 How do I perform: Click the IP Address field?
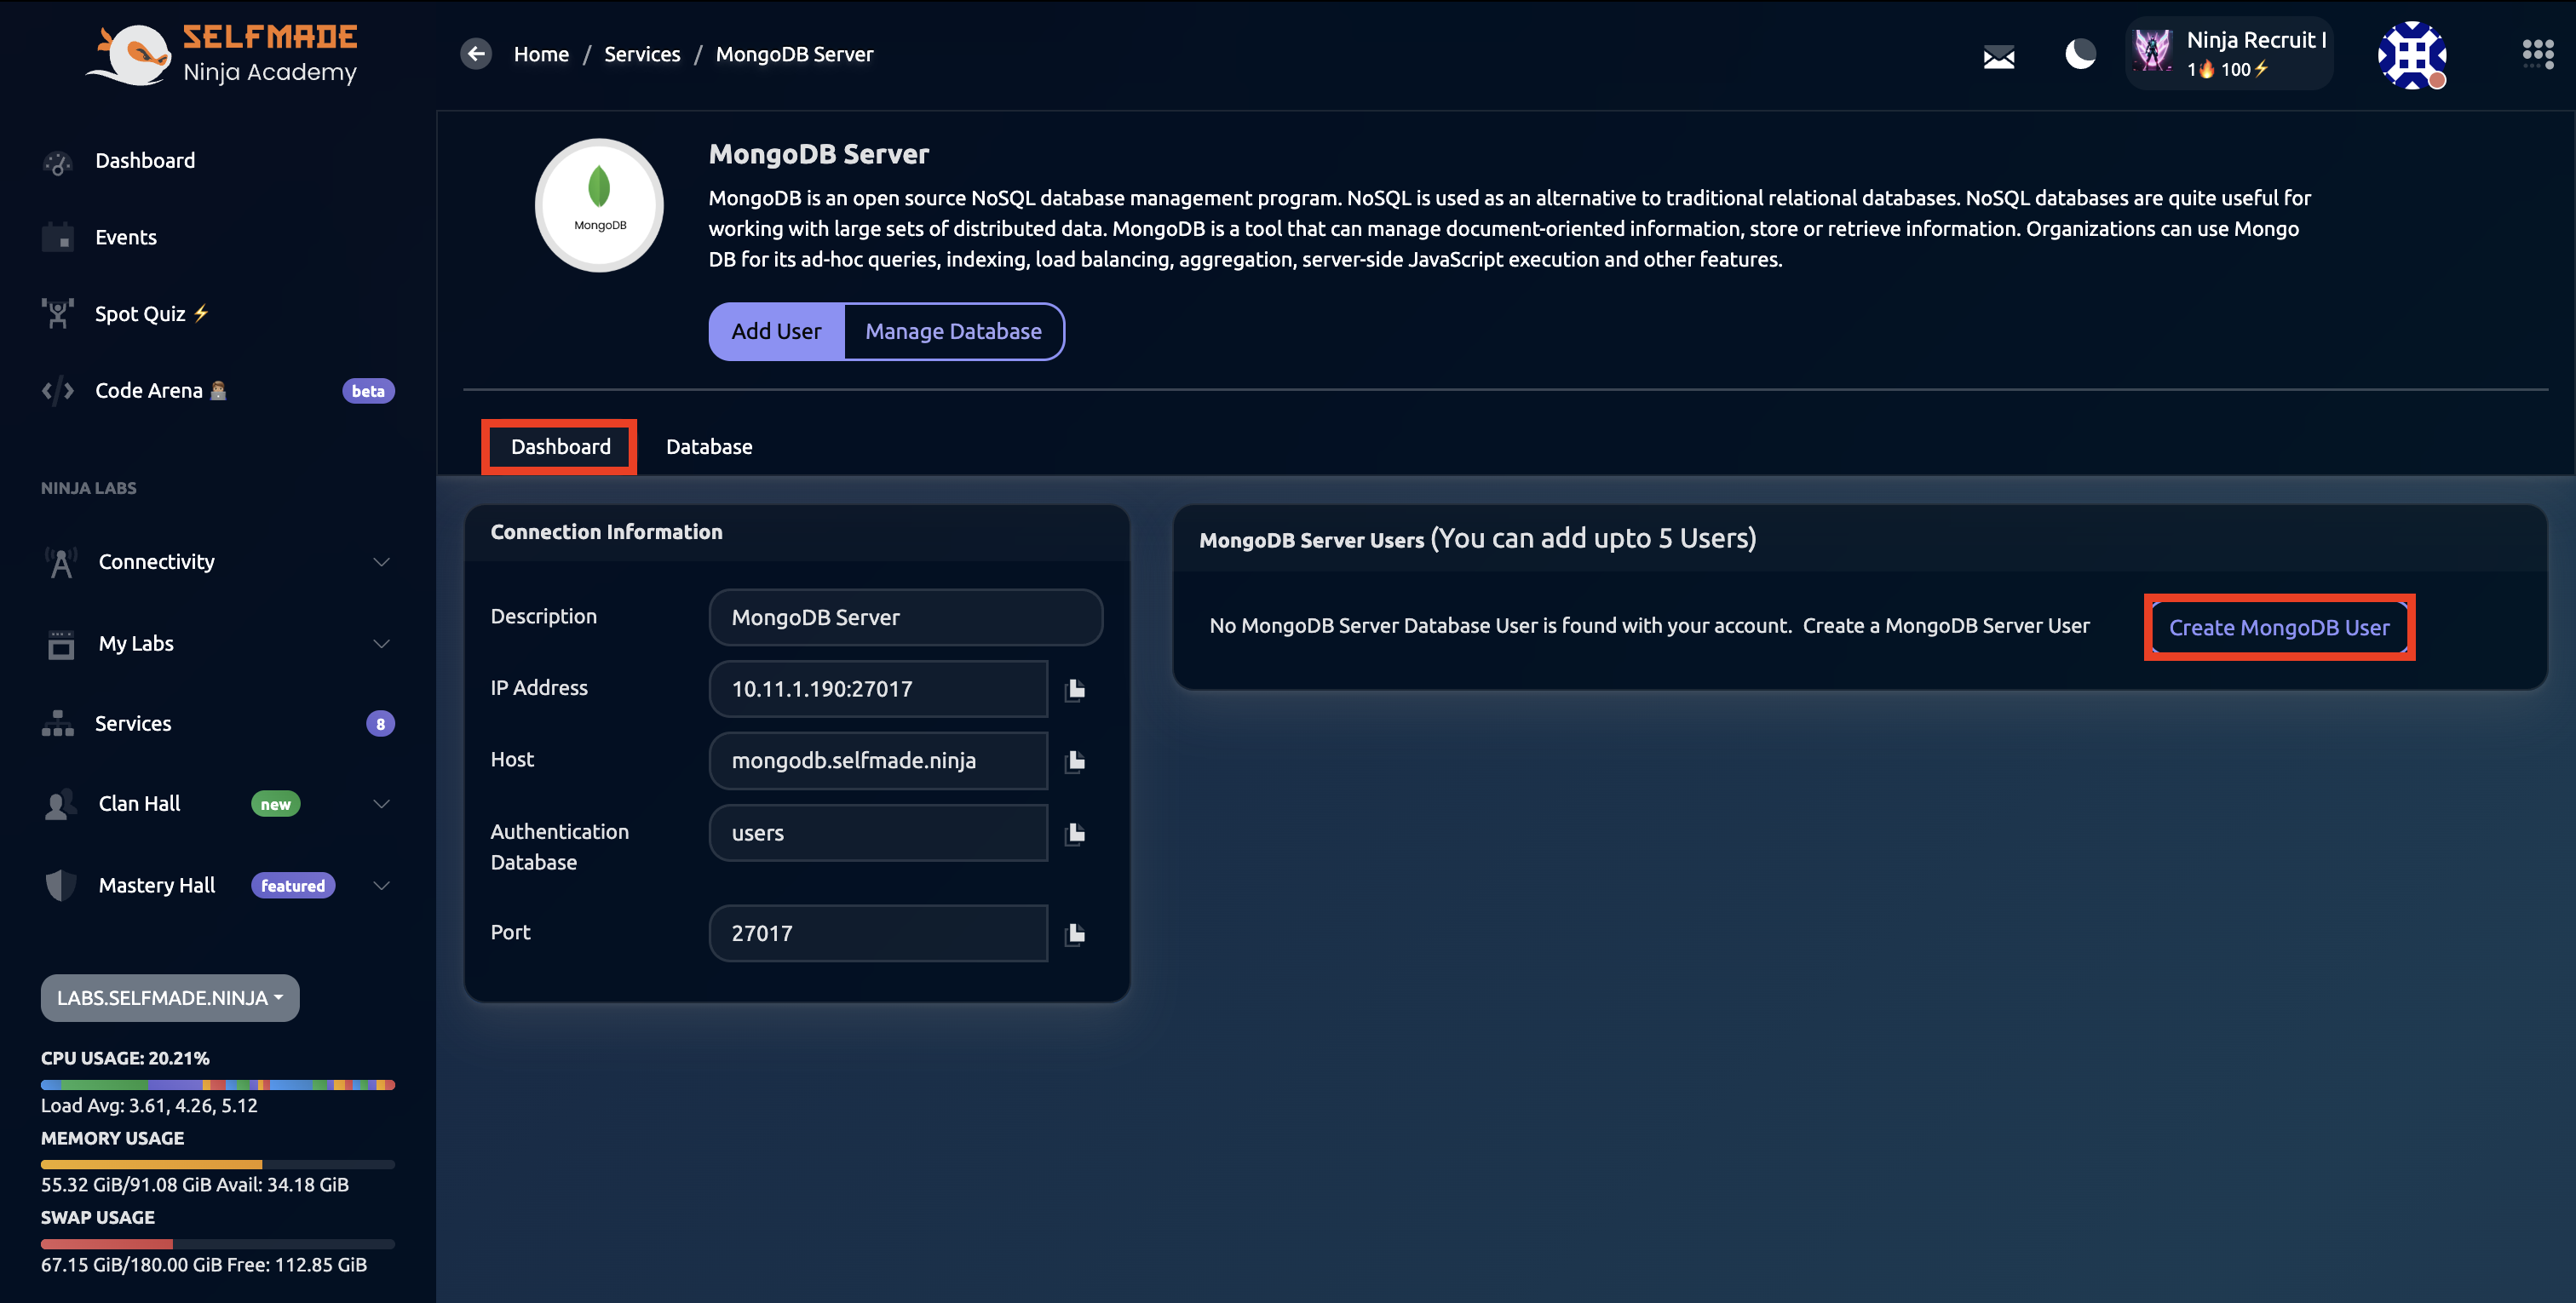pyautogui.click(x=878, y=689)
